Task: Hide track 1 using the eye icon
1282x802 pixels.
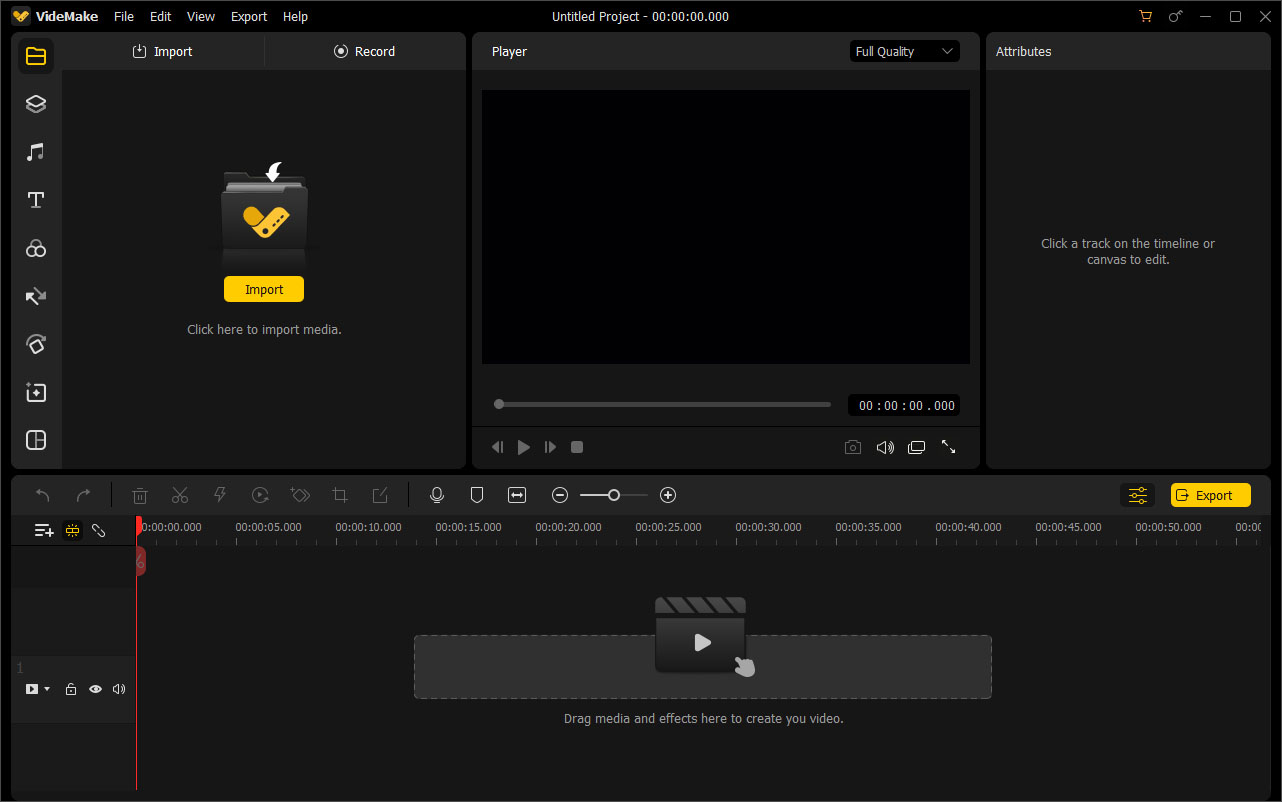Action: pyautogui.click(x=95, y=689)
